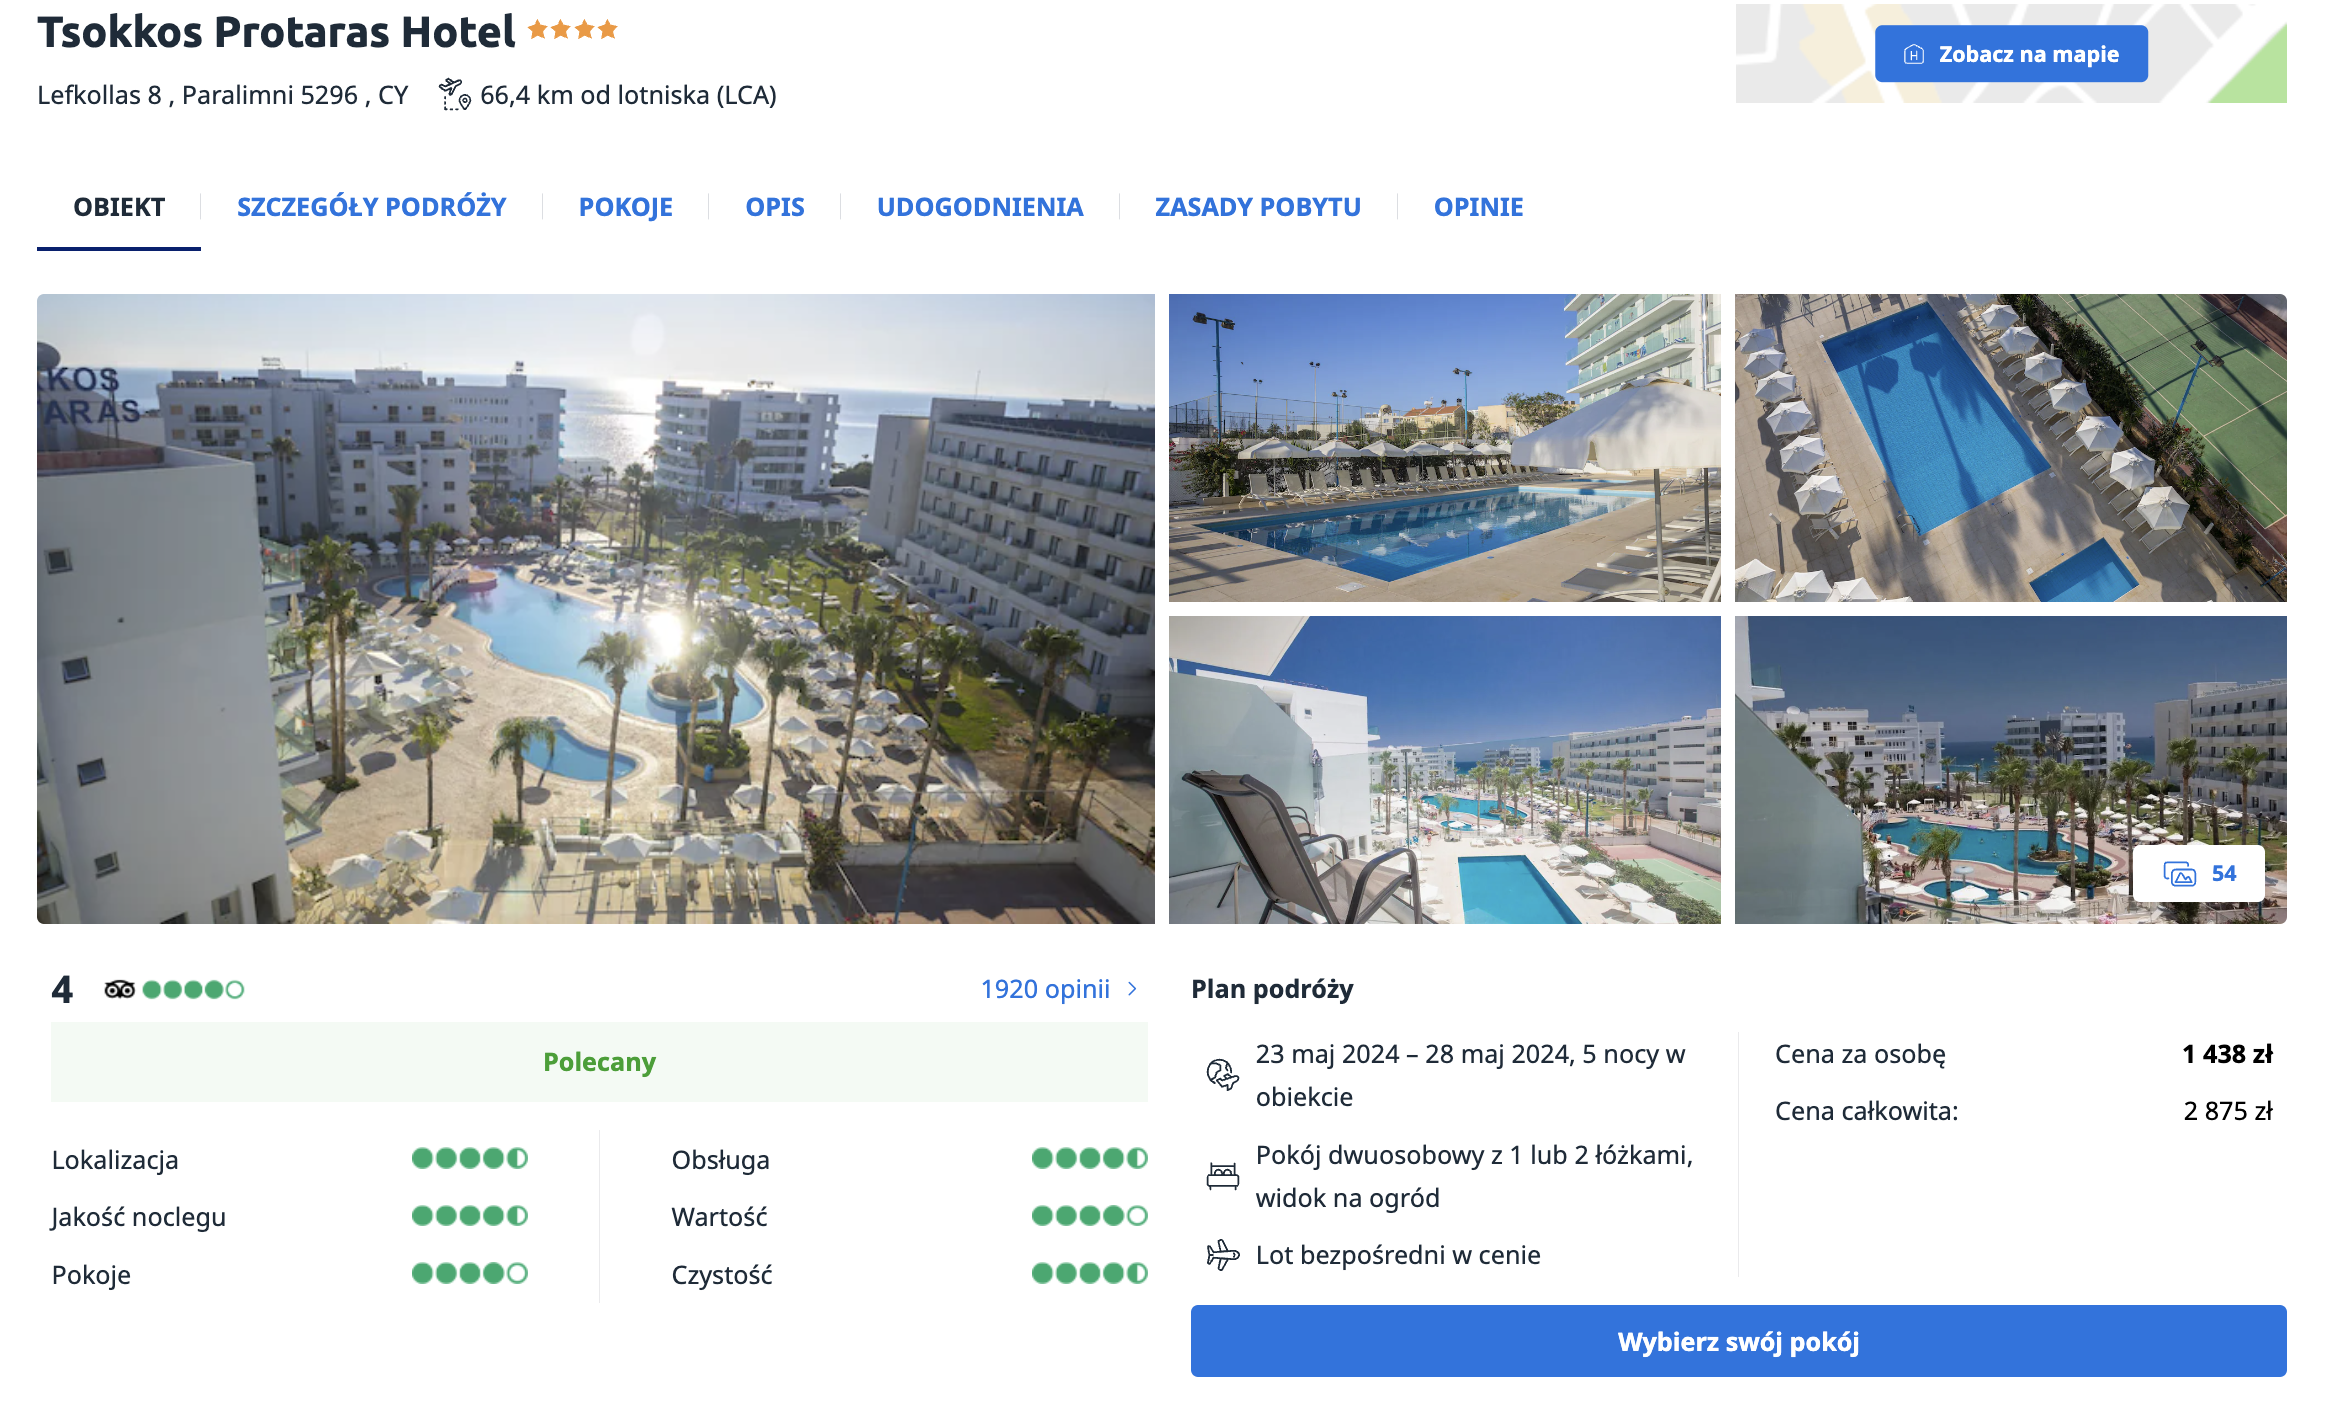Open the aerial pool and tennis court photo

click(2010, 448)
